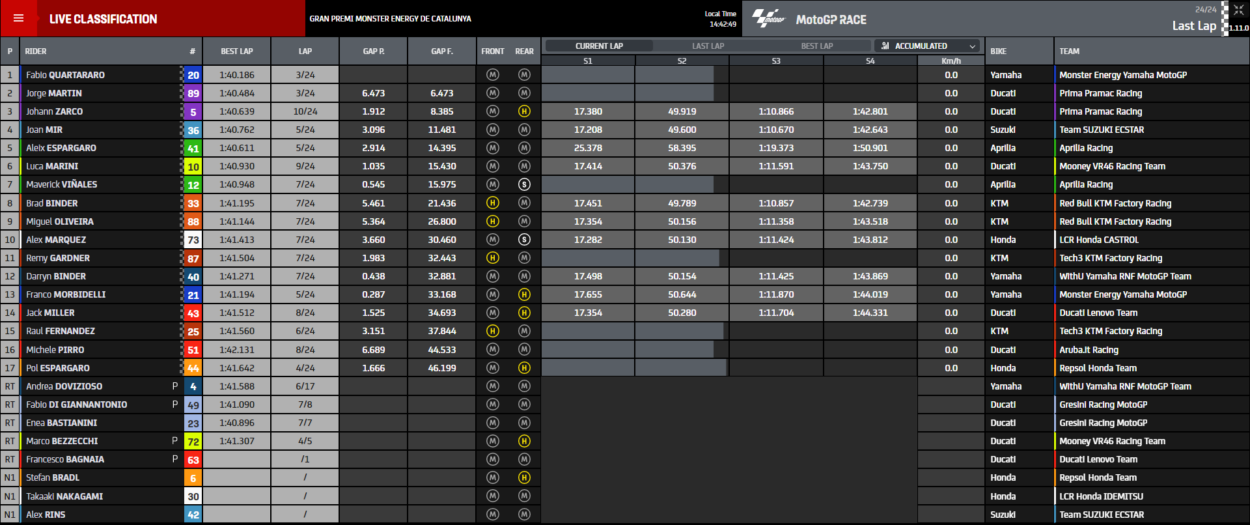The height and width of the screenshot is (525, 1250).
Task: Open the Accumulated sector mode dropdown
Action: [x=928, y=46]
